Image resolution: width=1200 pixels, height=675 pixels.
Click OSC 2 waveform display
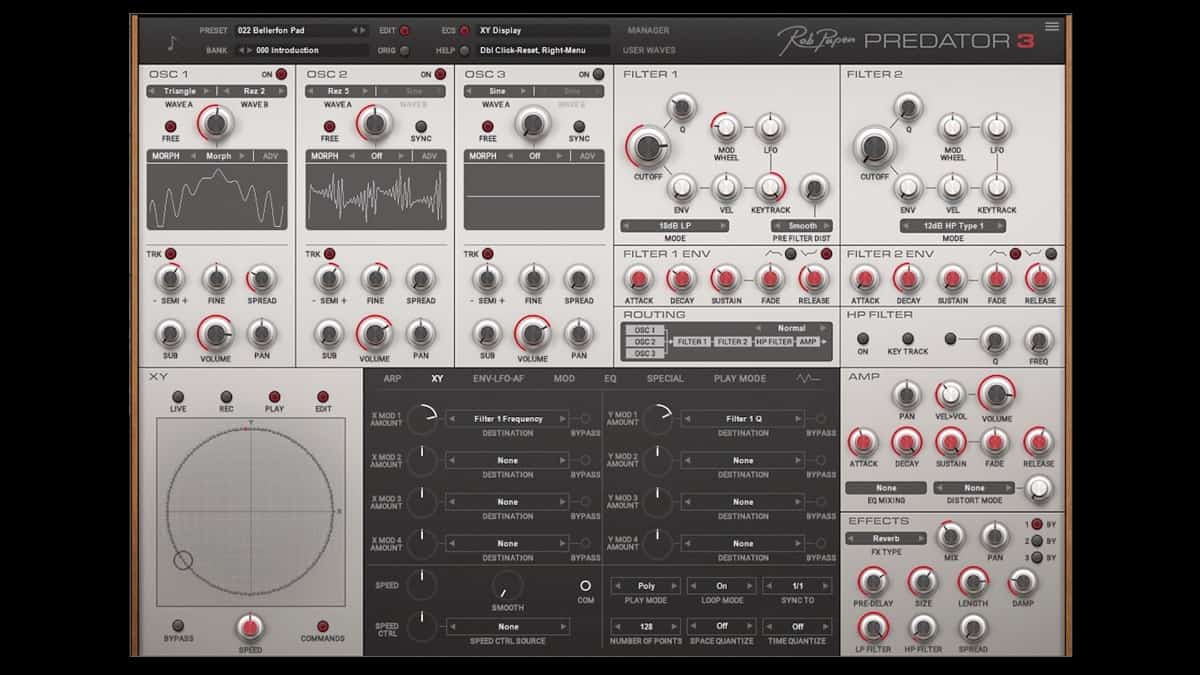click(x=375, y=198)
